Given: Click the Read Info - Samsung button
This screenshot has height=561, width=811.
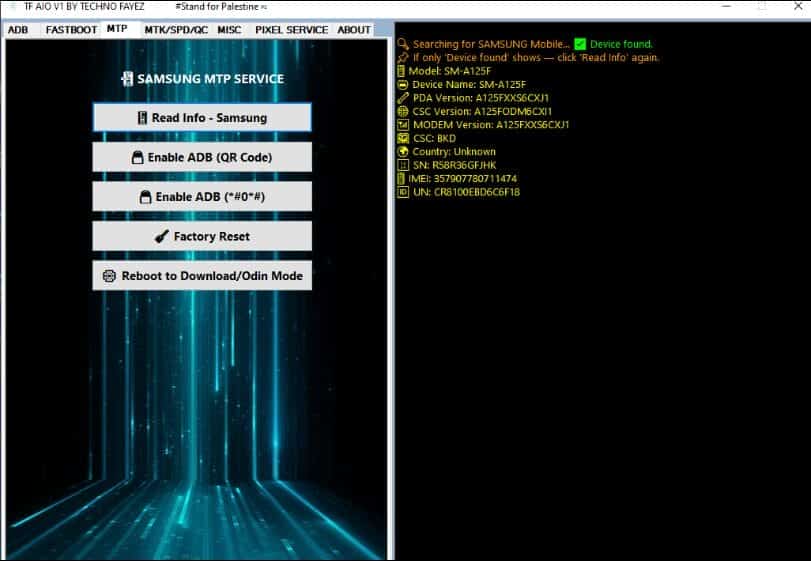Looking at the screenshot, I should tap(202, 117).
